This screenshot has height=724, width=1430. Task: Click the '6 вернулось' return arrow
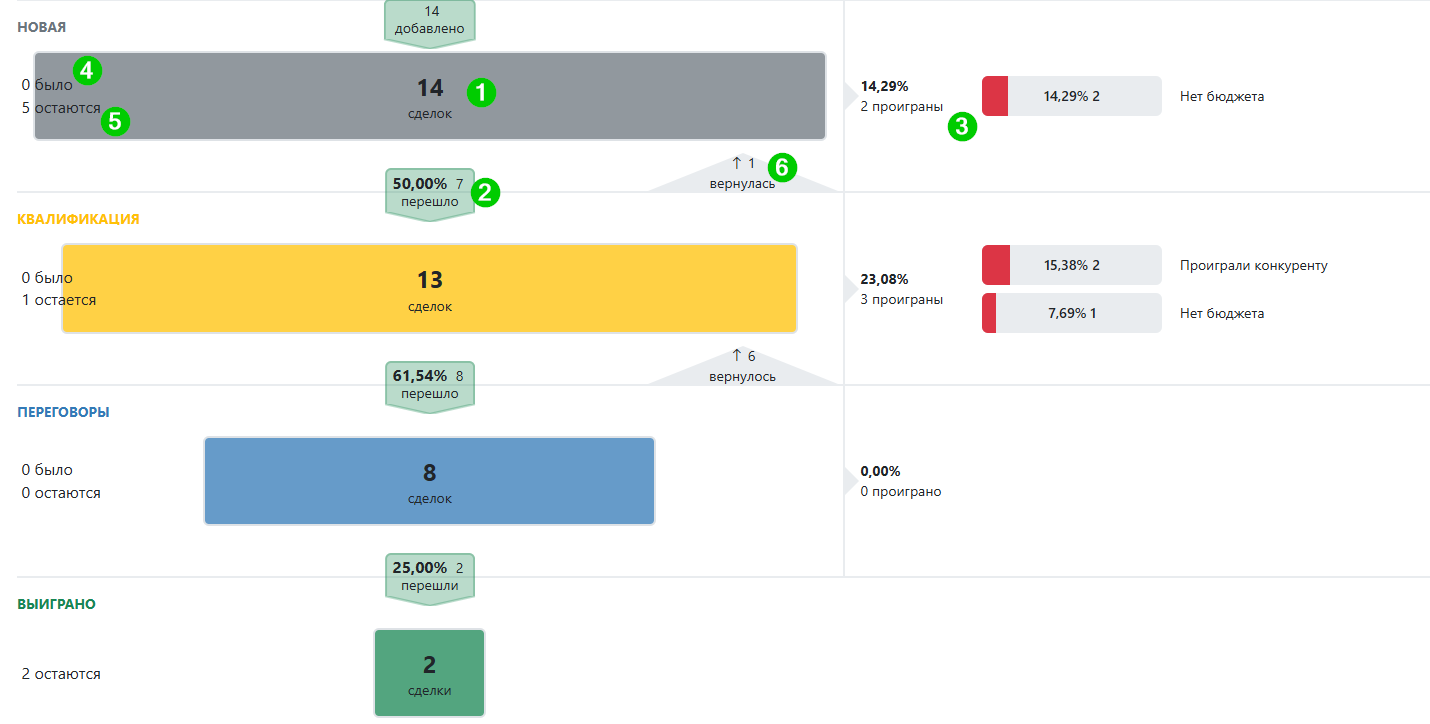click(x=742, y=366)
